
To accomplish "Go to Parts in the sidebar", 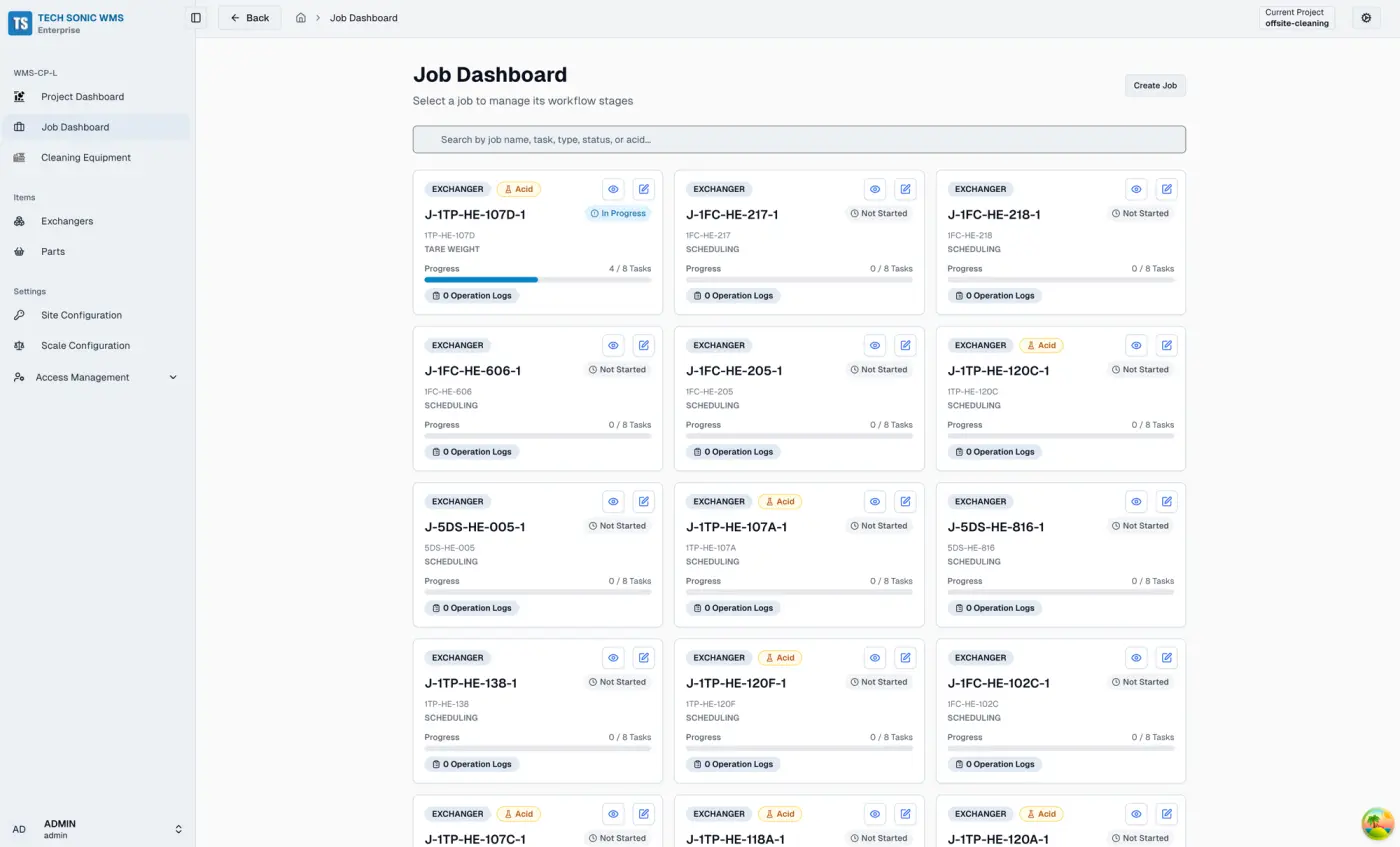I will [95, 251].
